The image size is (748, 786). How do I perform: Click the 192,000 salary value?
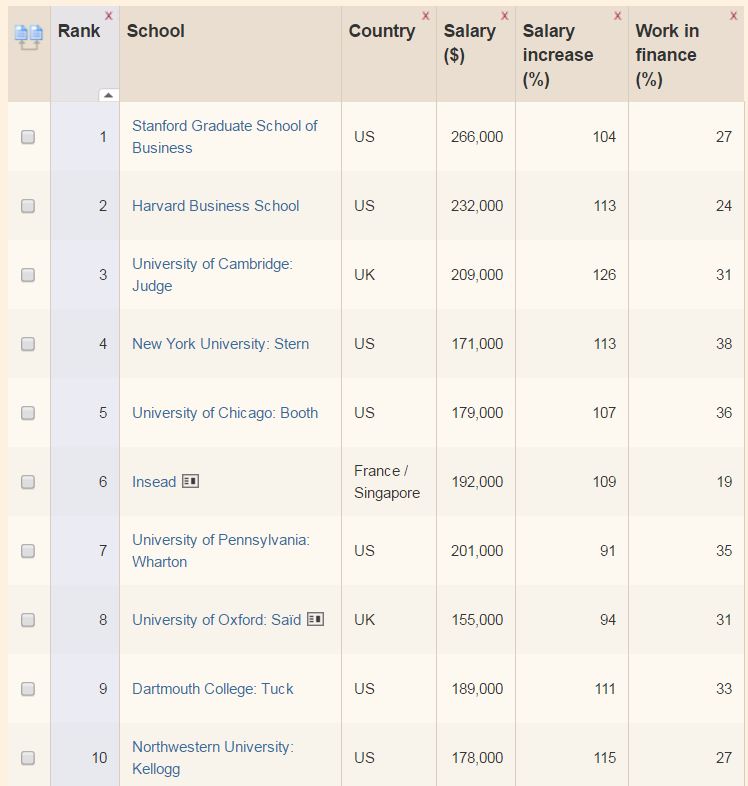[x=477, y=482]
